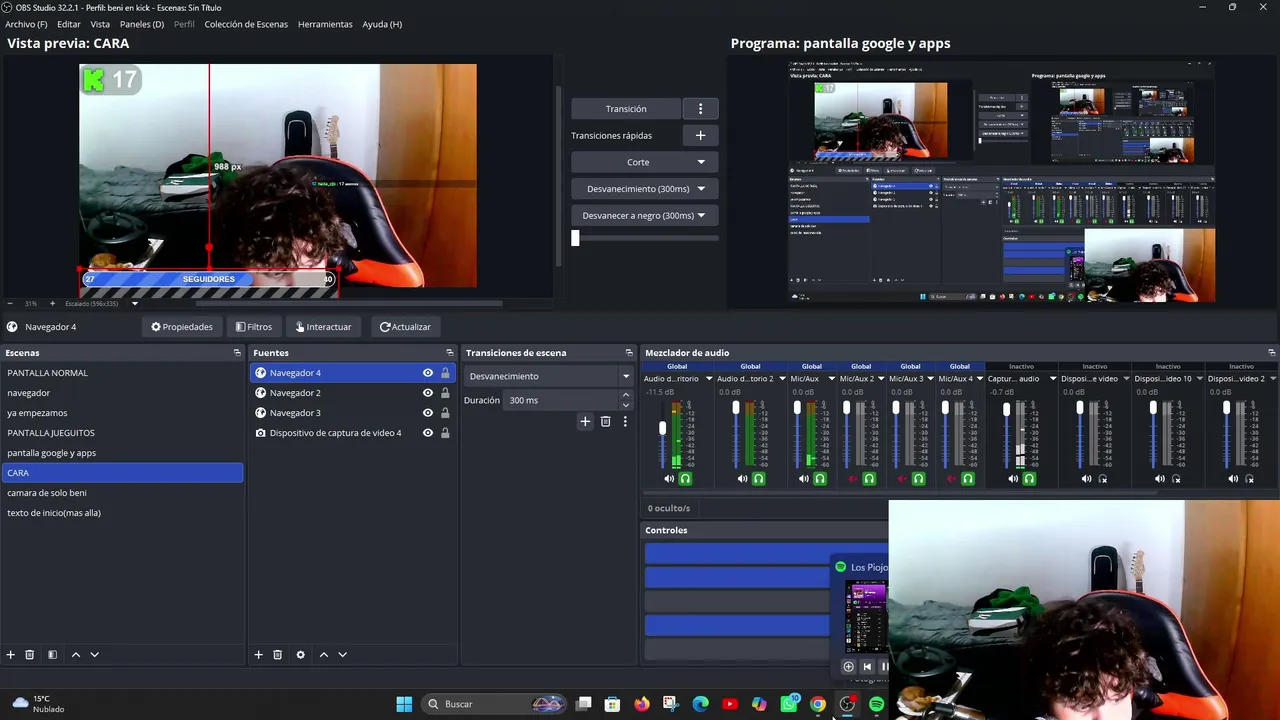Open the Desvanecimiento scene transition combo box
Viewport: 1280px width, 720px height.
549,377
